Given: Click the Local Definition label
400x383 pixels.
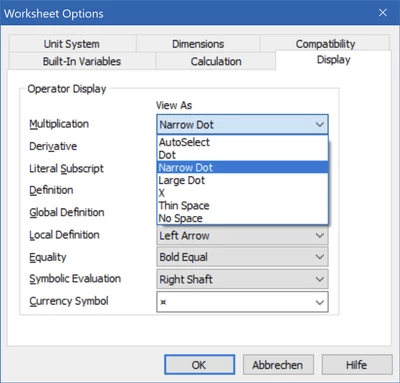Looking at the screenshot, I should click(x=64, y=235).
